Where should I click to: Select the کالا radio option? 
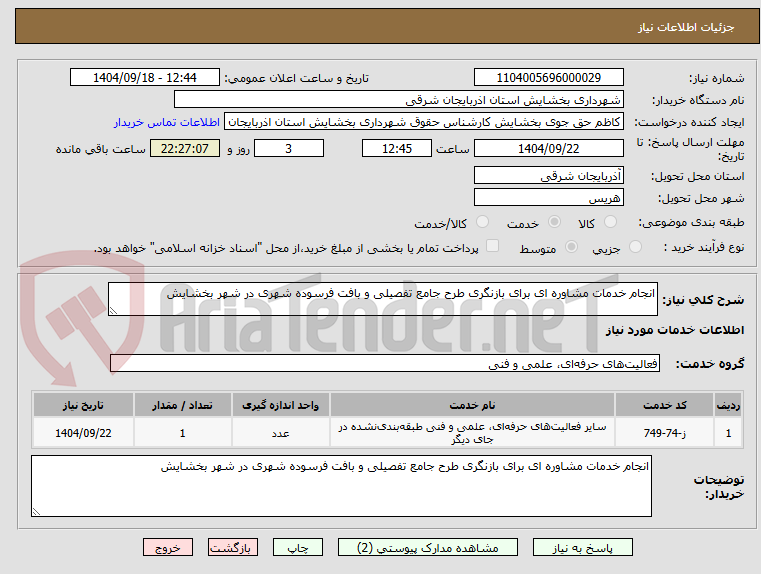pyautogui.click(x=610, y=222)
